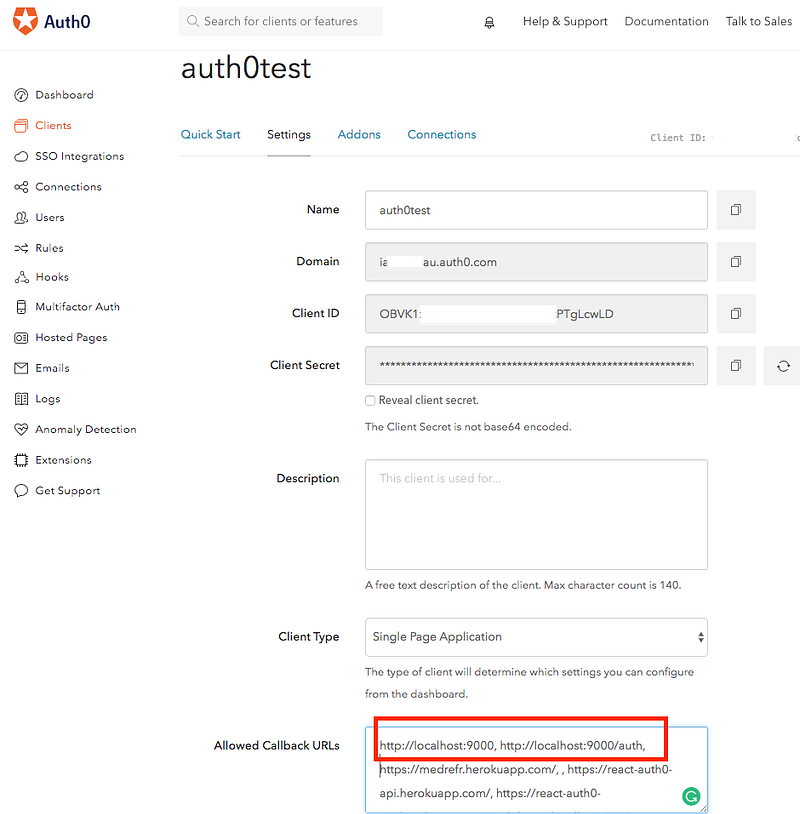The image size is (800, 814).
Task: Click the Emails envelope icon
Action: [x=21, y=368]
